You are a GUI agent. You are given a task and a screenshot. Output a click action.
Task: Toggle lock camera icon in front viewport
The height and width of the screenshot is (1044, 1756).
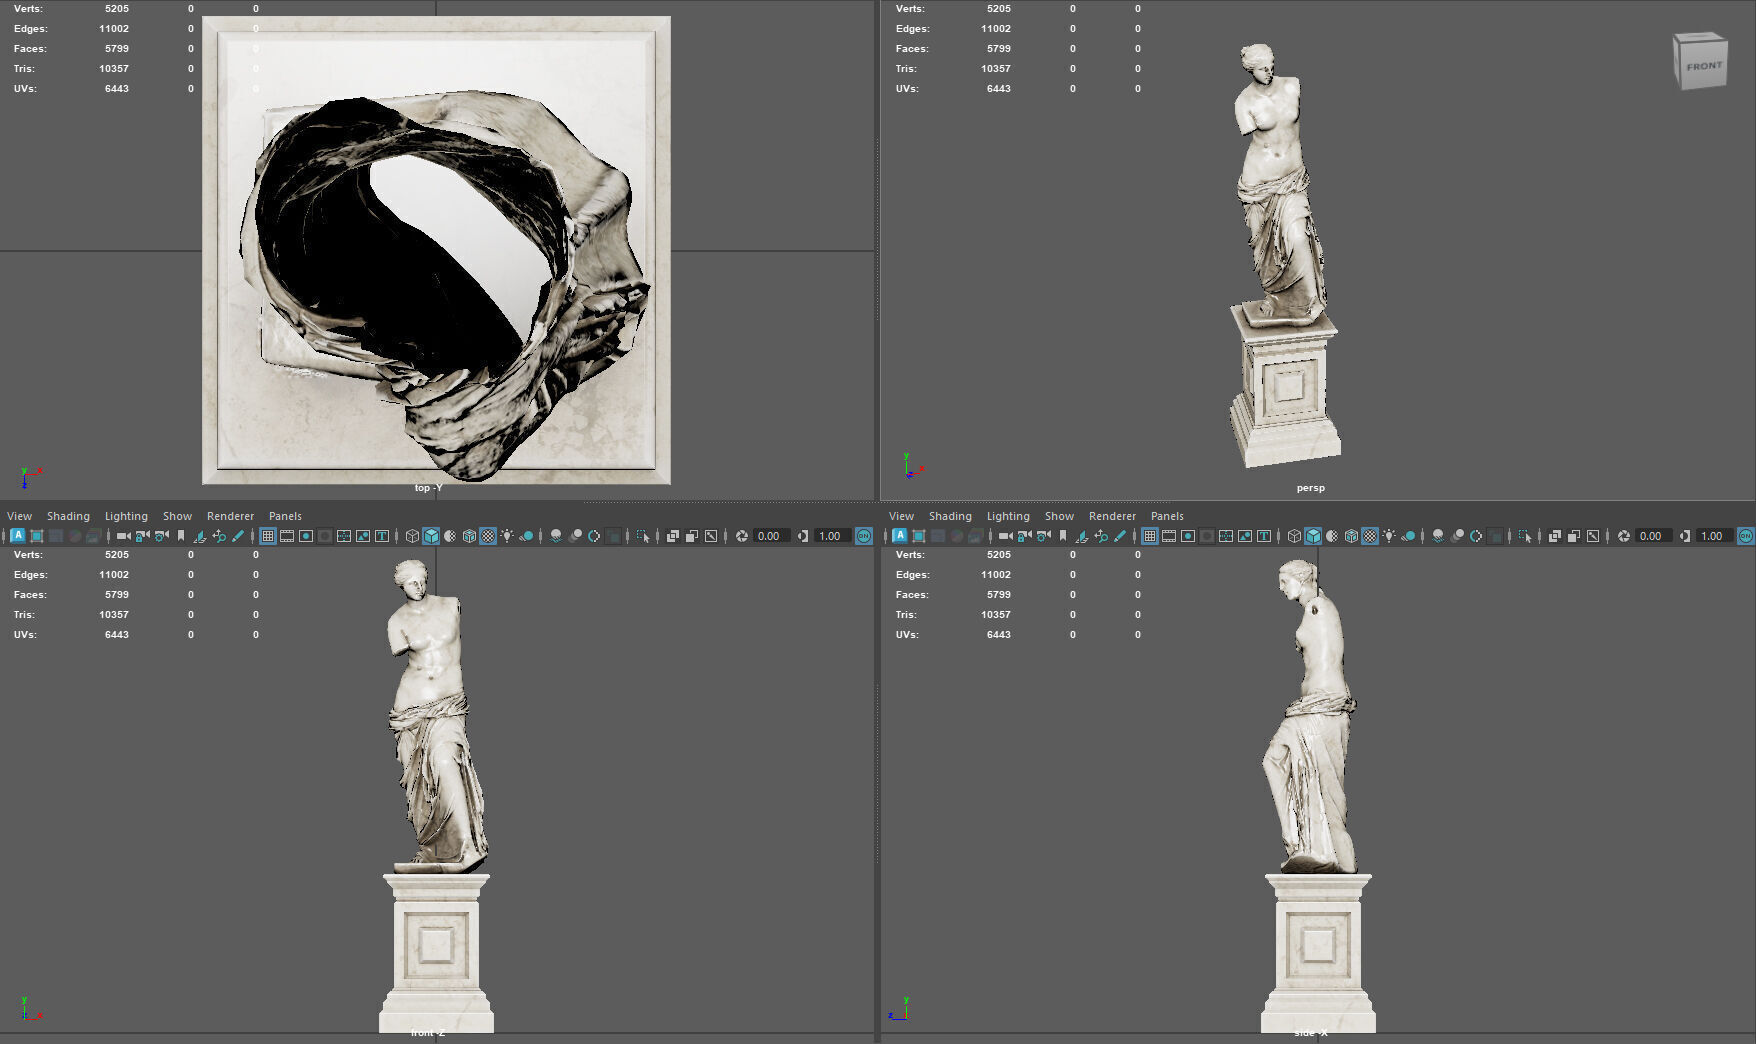point(142,536)
